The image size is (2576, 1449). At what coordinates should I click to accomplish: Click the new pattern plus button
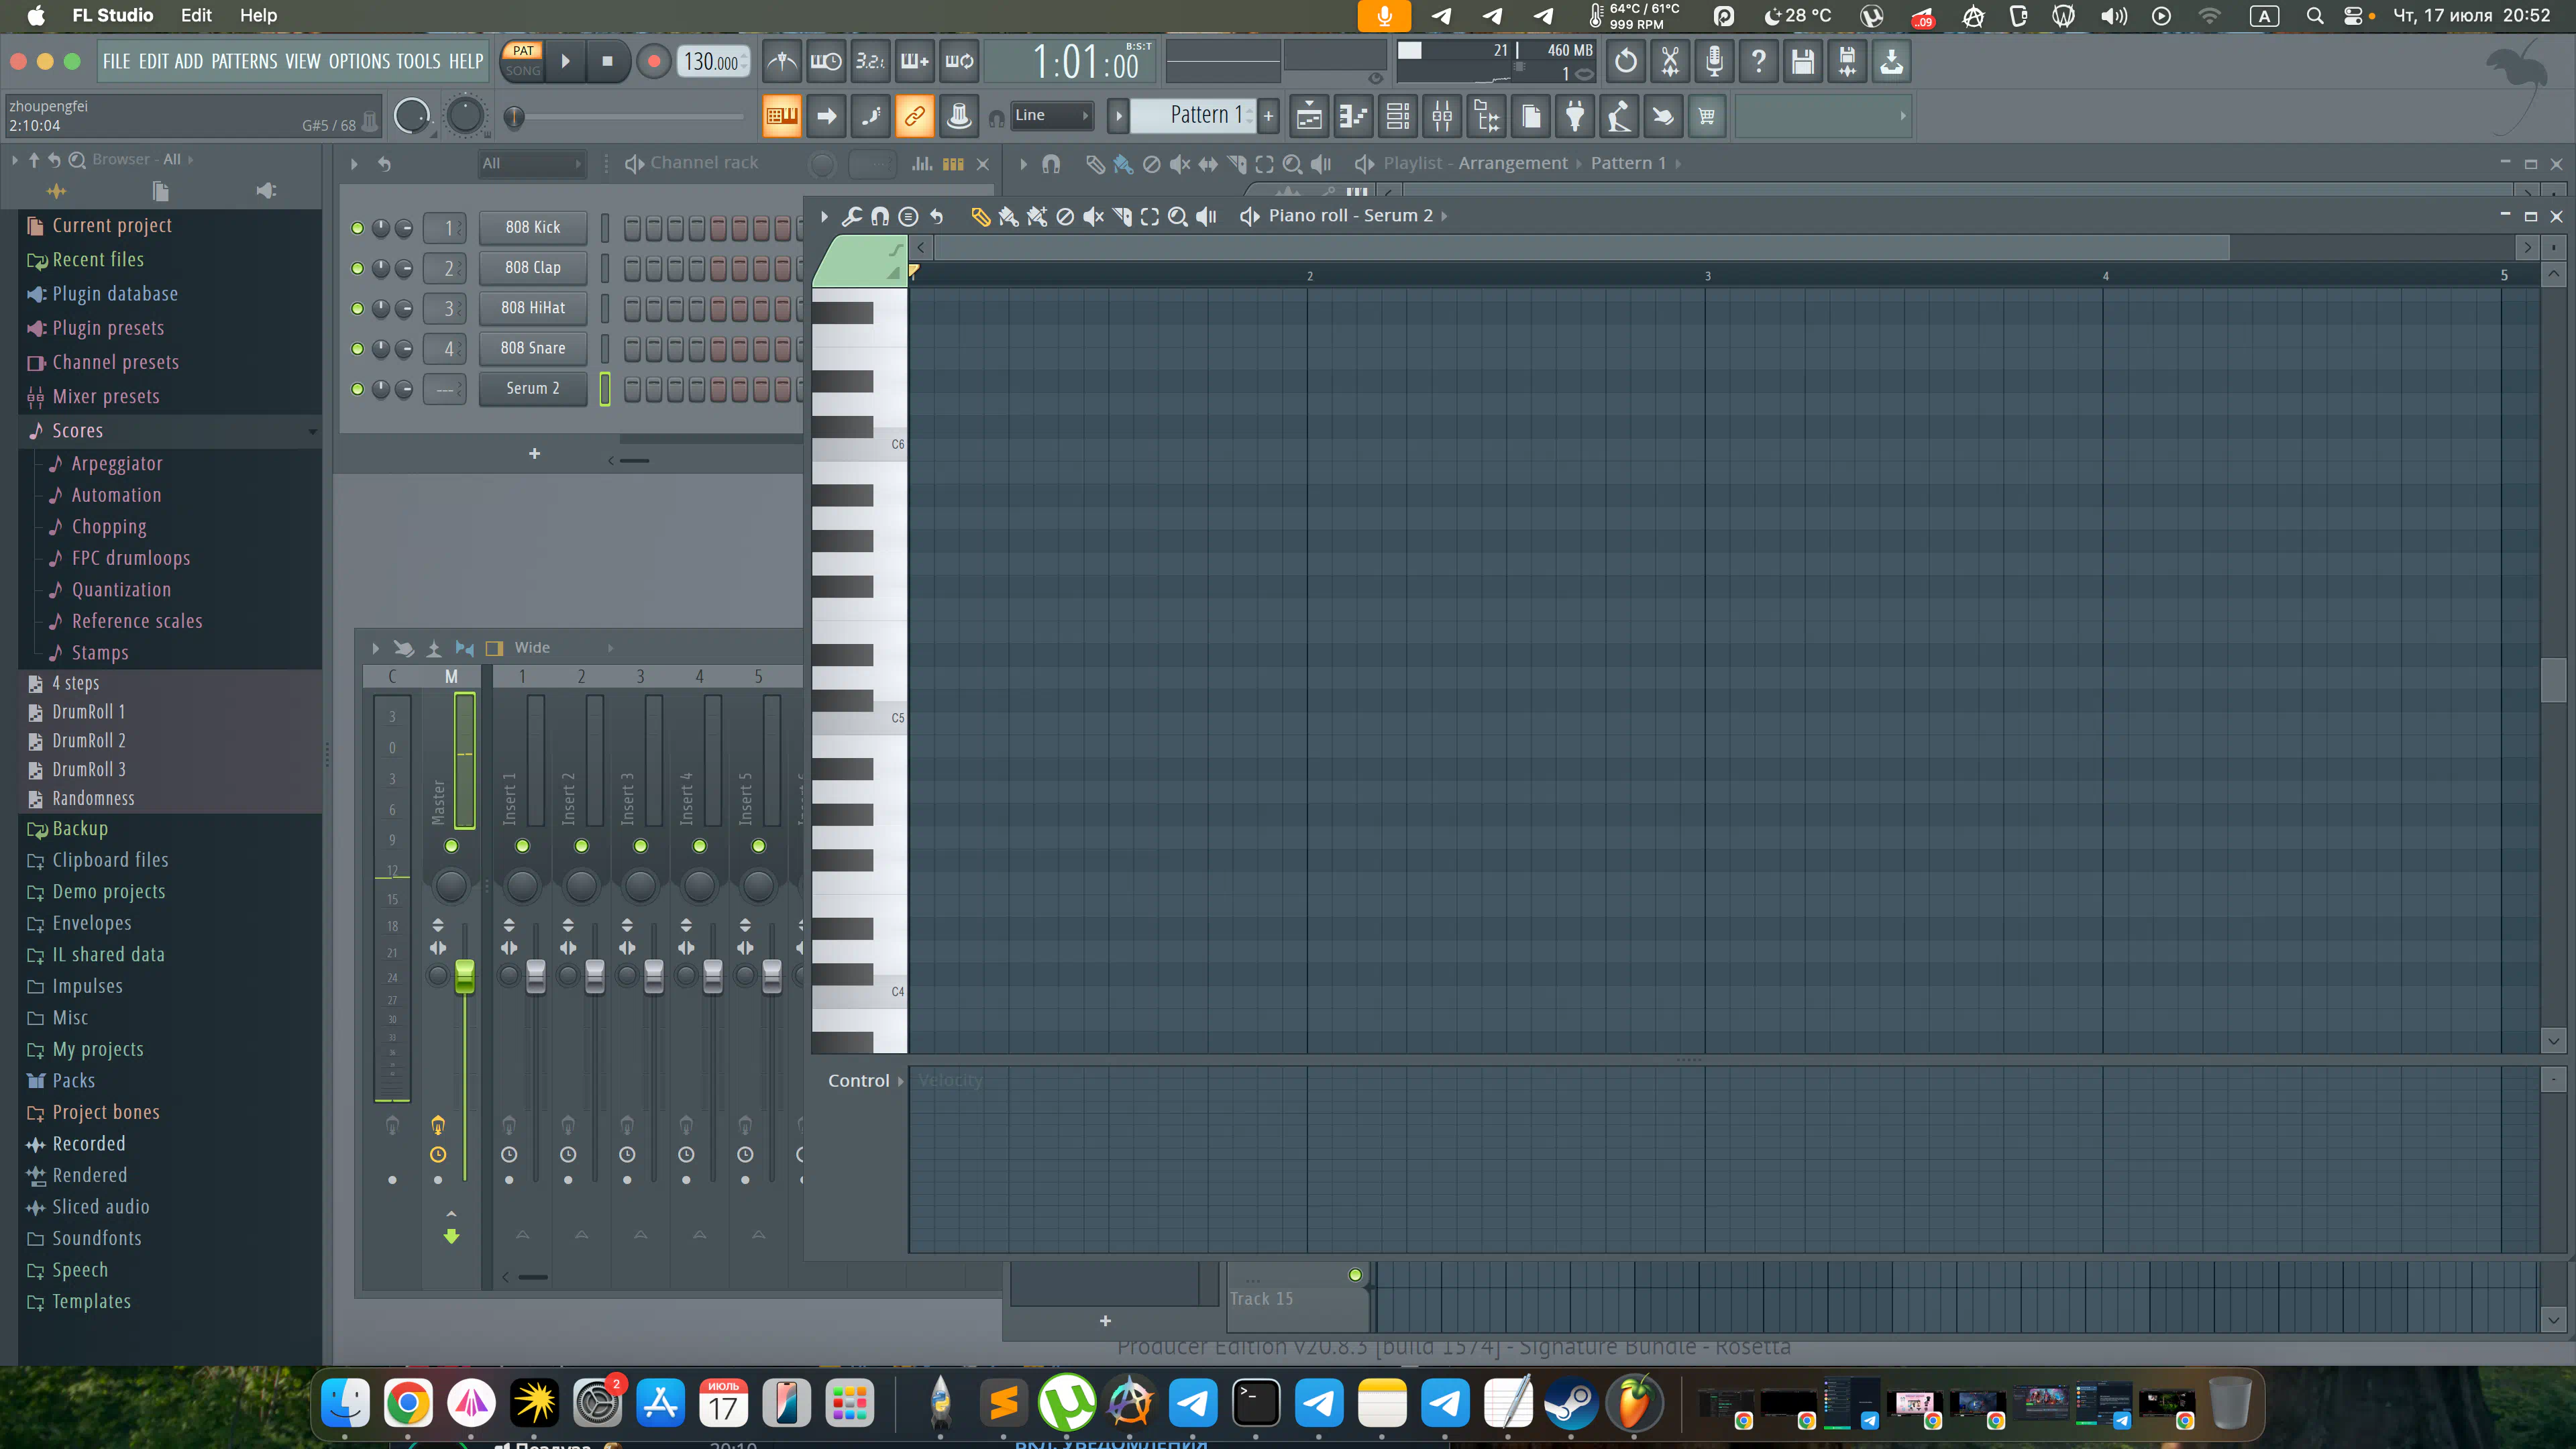pyautogui.click(x=1268, y=116)
